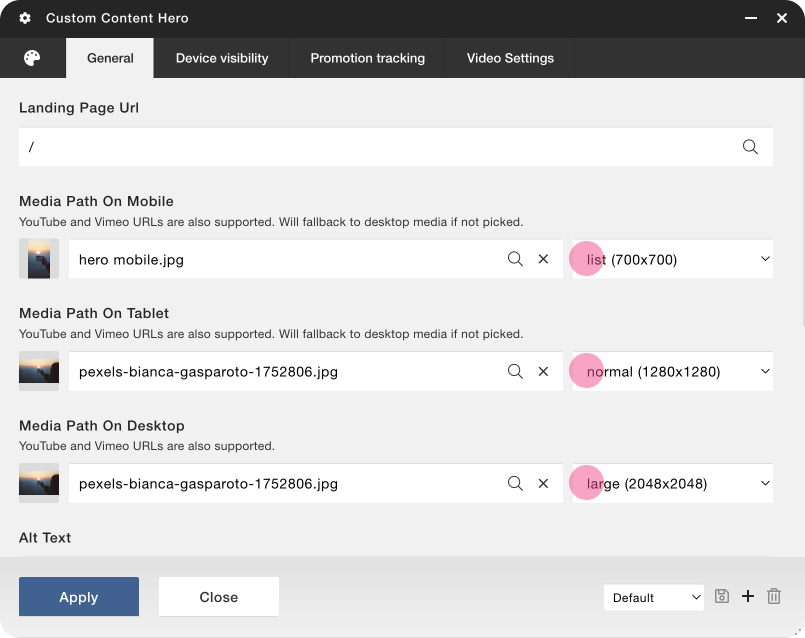Open the large (2048x2048) size dropdown

click(x=672, y=483)
